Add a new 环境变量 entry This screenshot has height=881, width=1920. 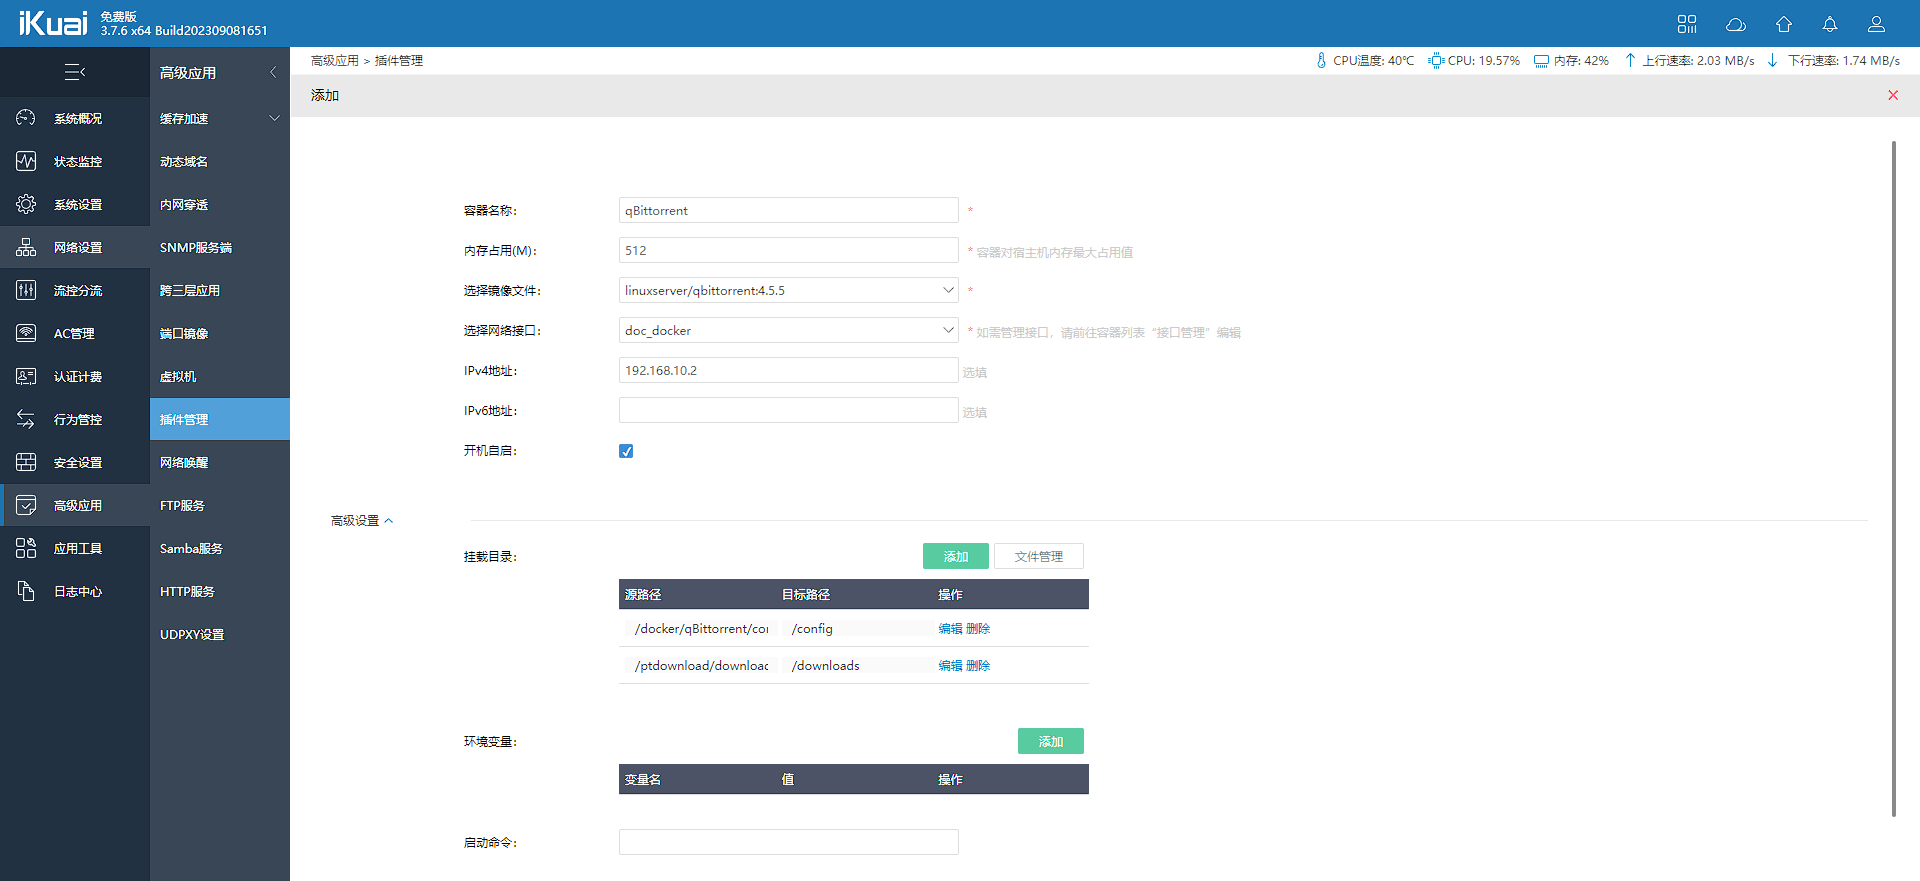point(1051,741)
